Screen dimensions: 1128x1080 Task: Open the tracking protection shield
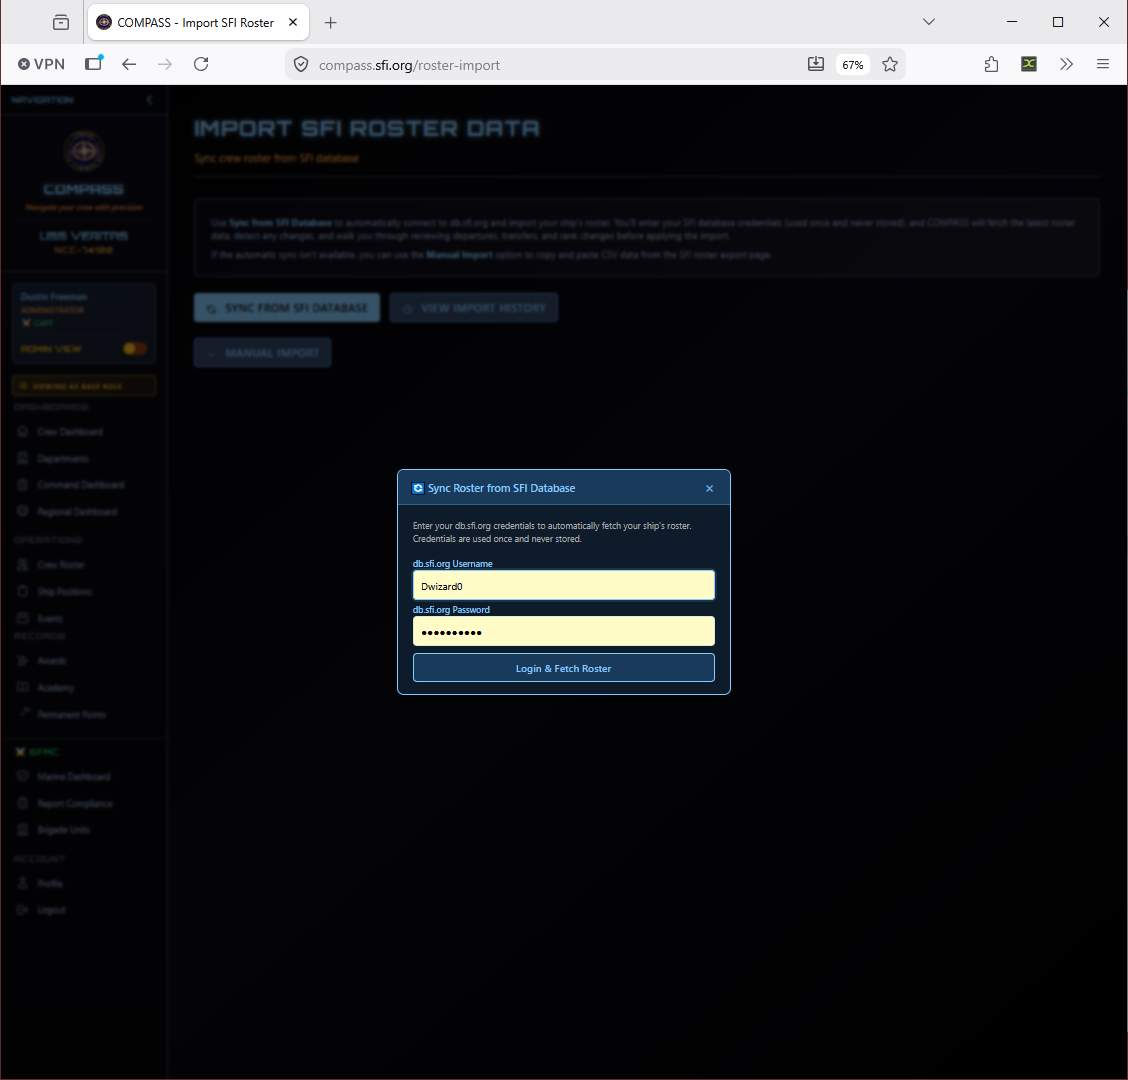[301, 65]
